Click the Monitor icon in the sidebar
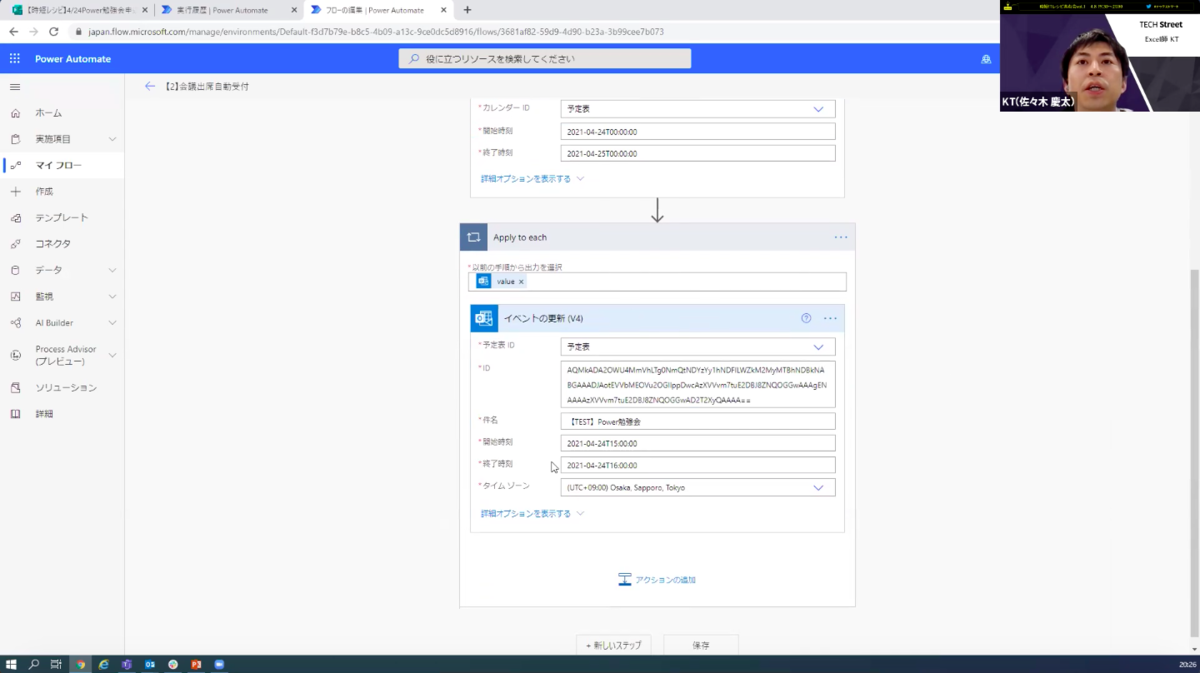Image resolution: width=1200 pixels, height=673 pixels. pyautogui.click(x=15, y=296)
